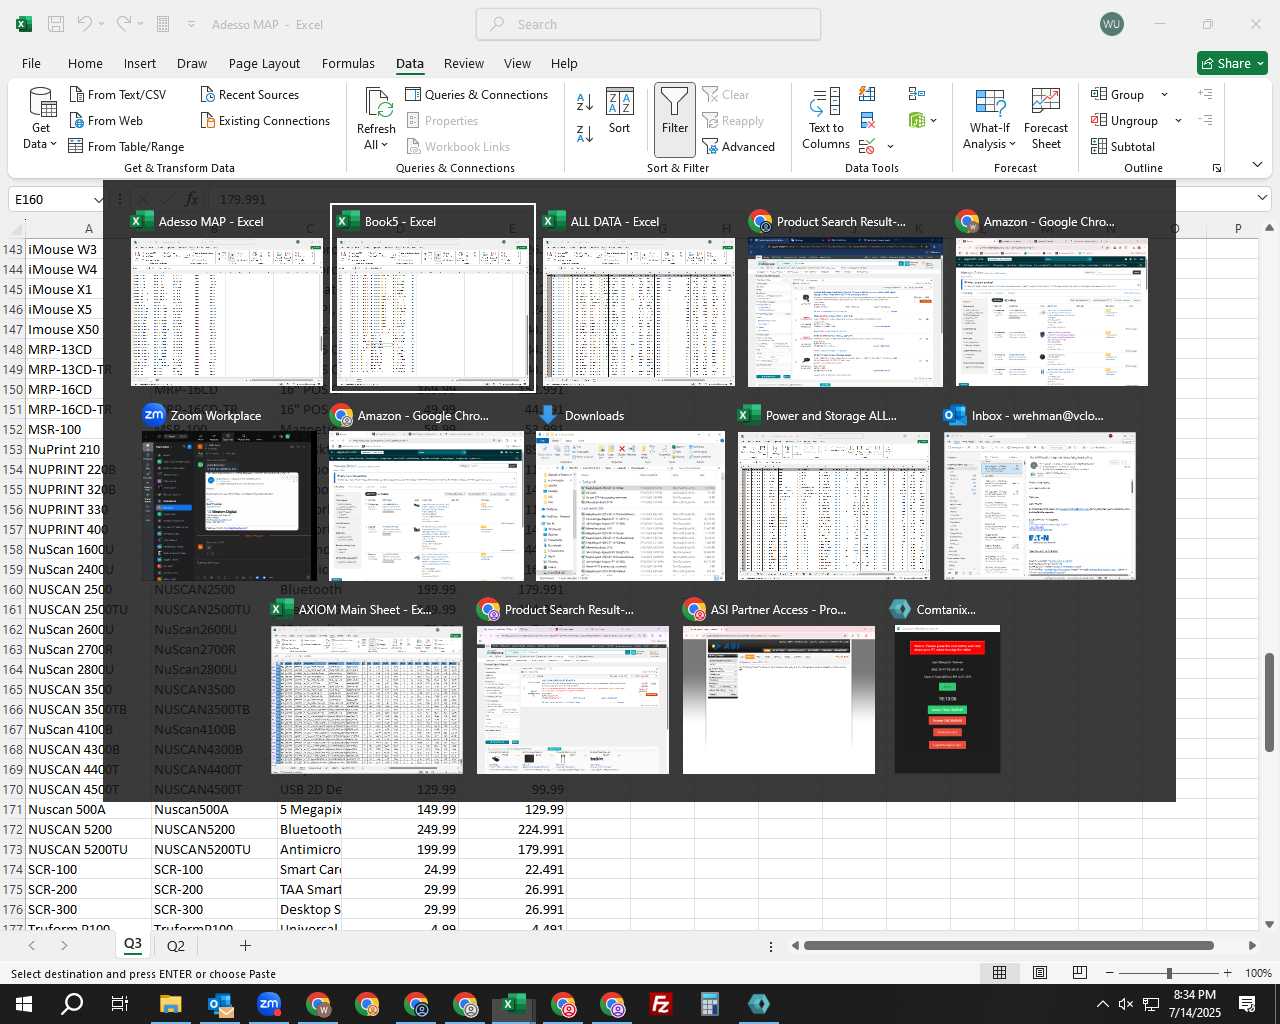Viewport: 1280px width, 1024px height.
Task: Click the Search box
Action: tap(648, 24)
